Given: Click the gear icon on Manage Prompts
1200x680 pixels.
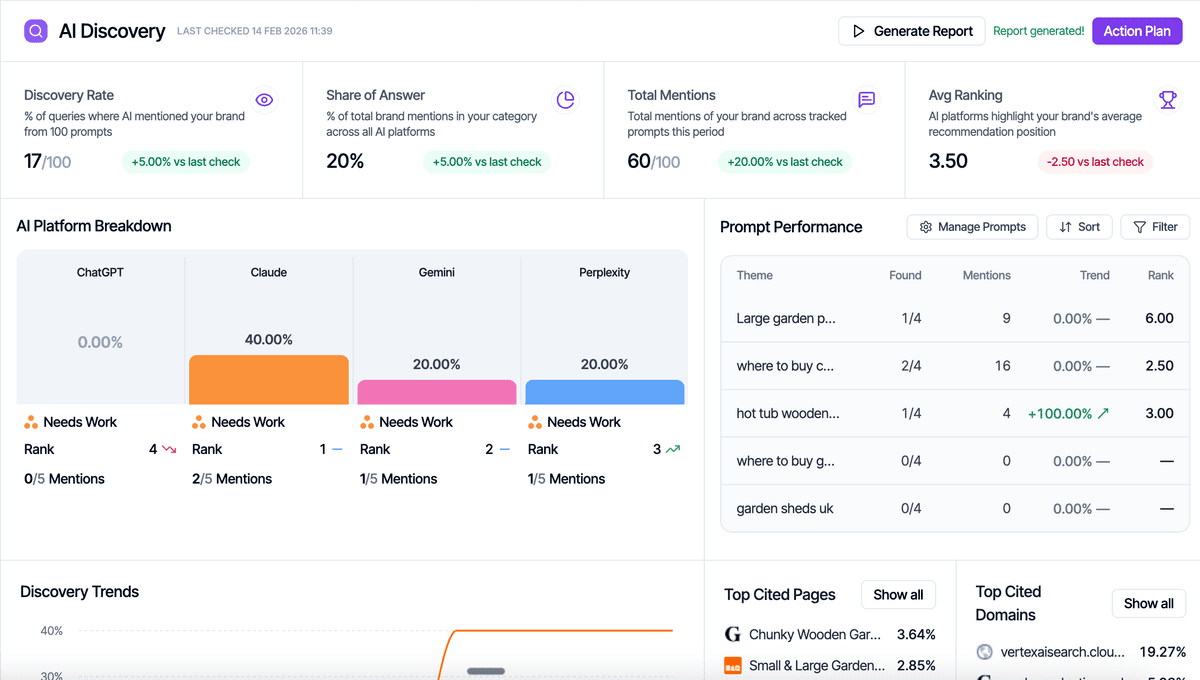Looking at the screenshot, I should tap(926, 227).
